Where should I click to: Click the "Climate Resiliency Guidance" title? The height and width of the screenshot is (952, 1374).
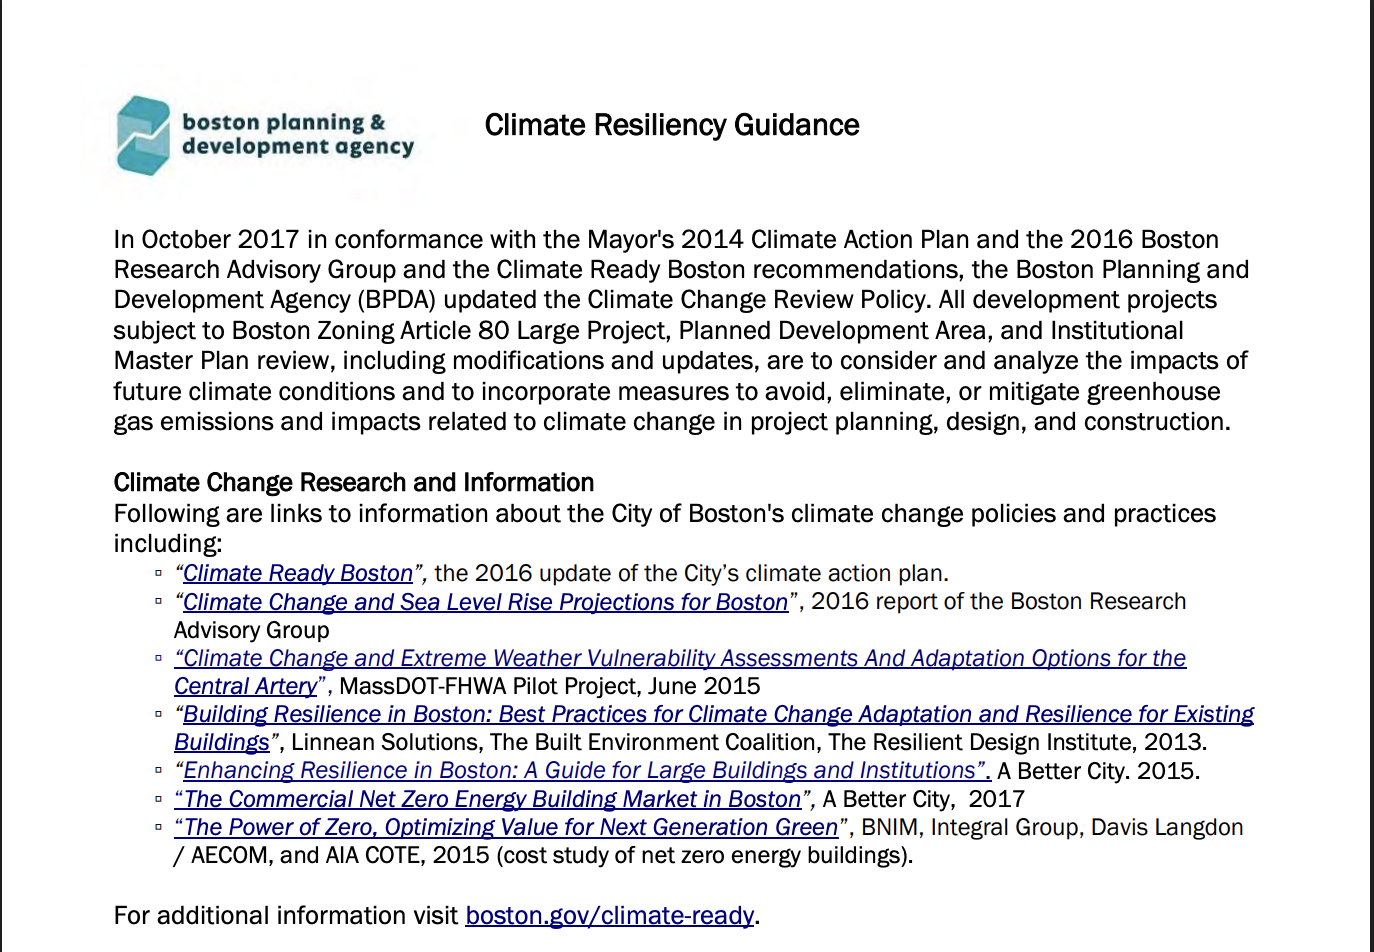coord(672,125)
